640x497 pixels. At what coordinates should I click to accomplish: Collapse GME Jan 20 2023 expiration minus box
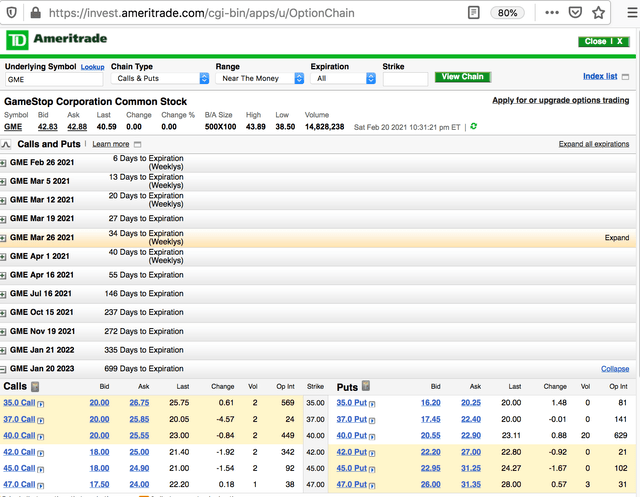tap(3, 370)
